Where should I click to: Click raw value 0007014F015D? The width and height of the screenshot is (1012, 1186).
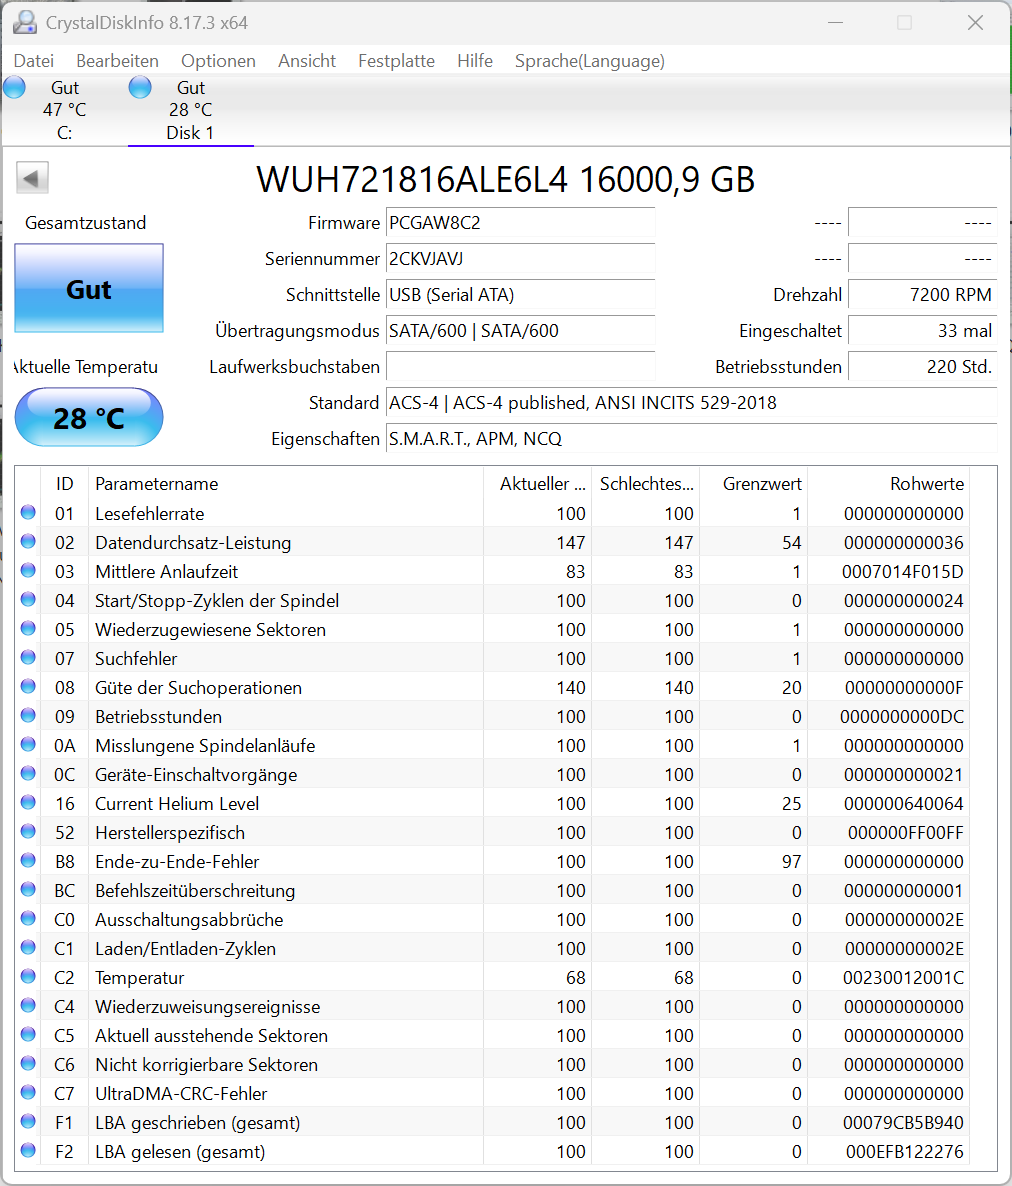click(x=902, y=572)
